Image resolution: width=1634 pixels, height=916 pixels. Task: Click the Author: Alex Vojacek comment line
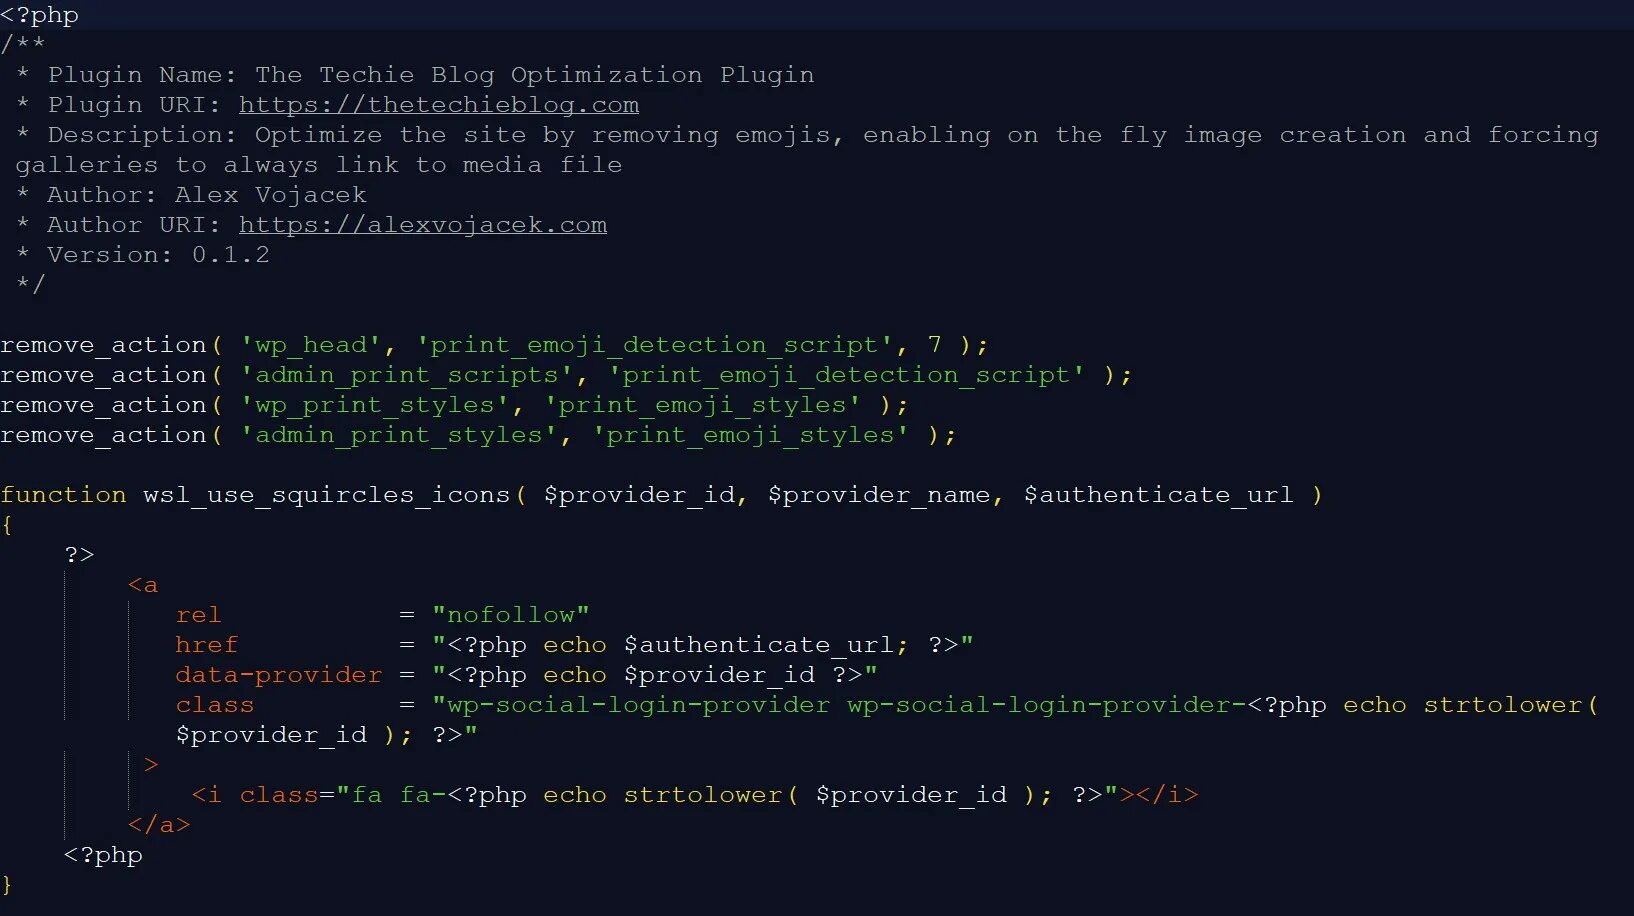tap(207, 195)
